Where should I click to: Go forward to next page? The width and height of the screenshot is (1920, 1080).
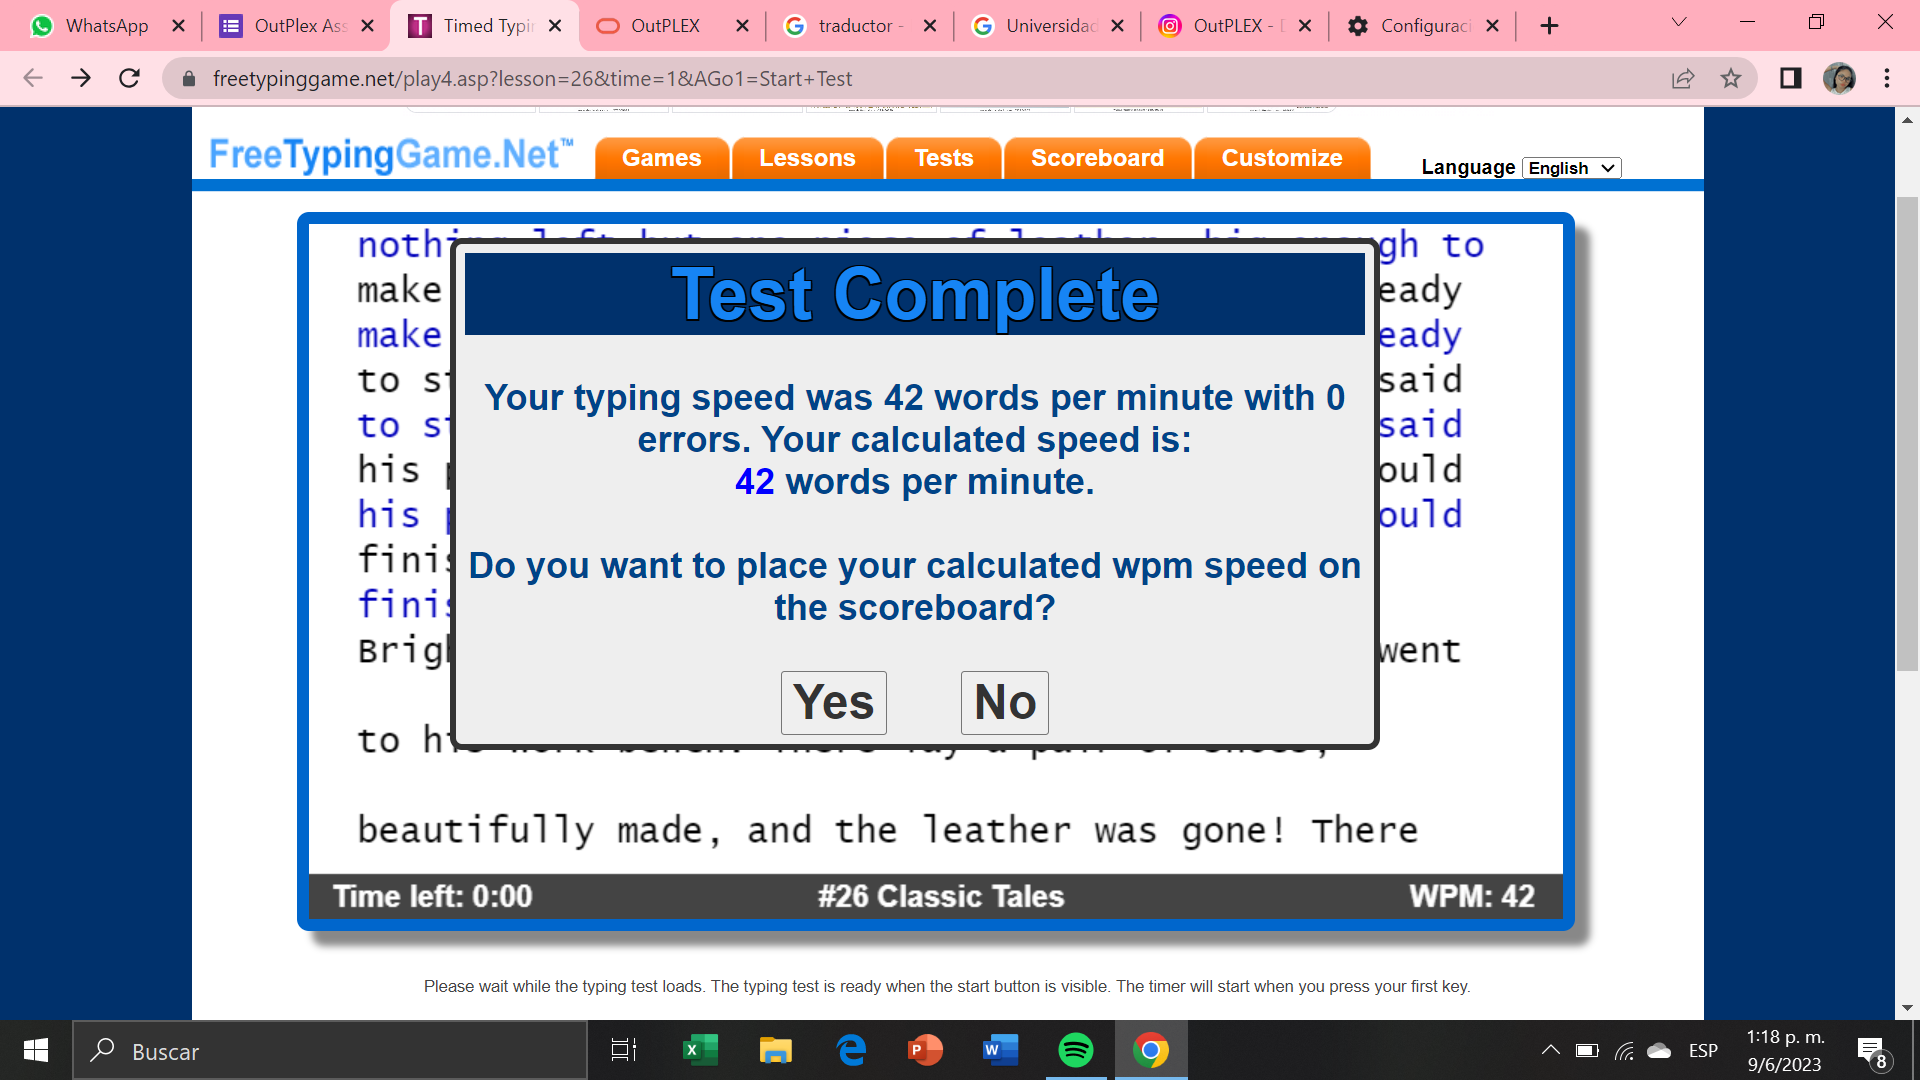(x=81, y=78)
